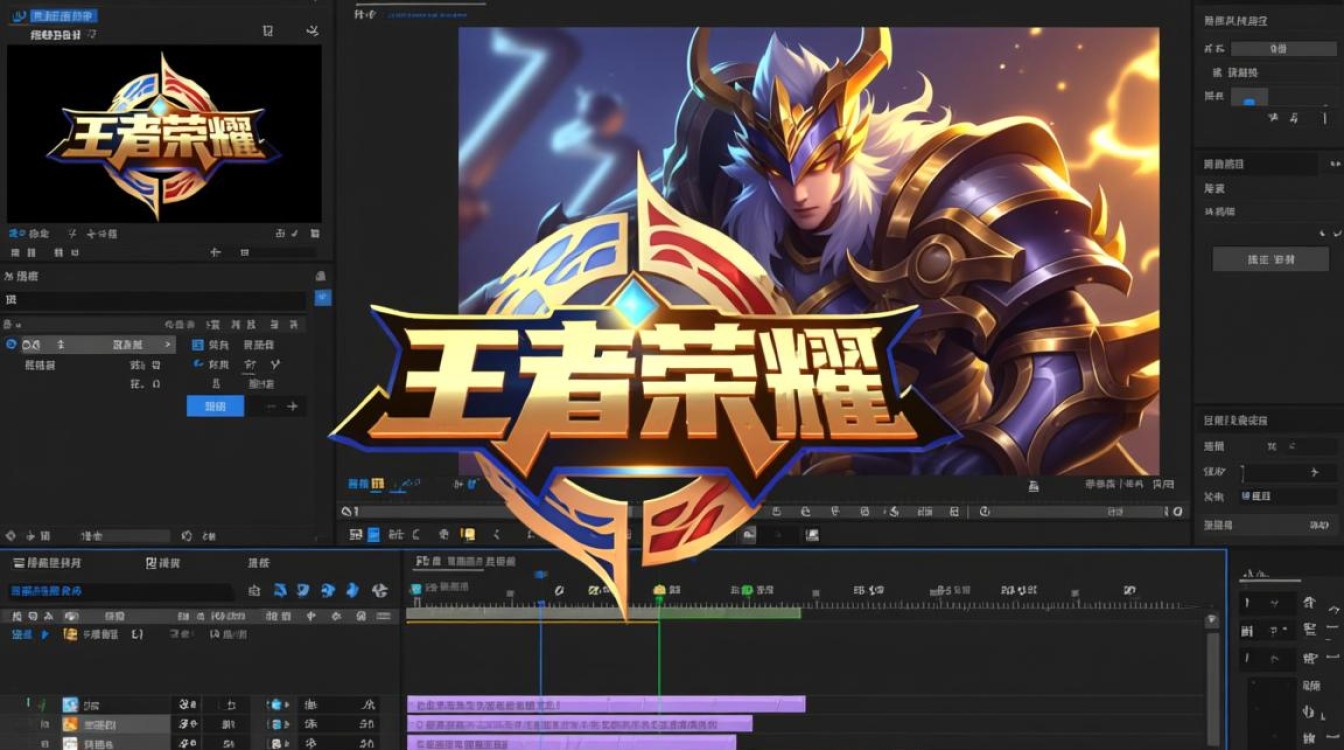Viewport: 1344px width, 750px height.
Task: Focus the search field in the project panel
Action: 155,300
